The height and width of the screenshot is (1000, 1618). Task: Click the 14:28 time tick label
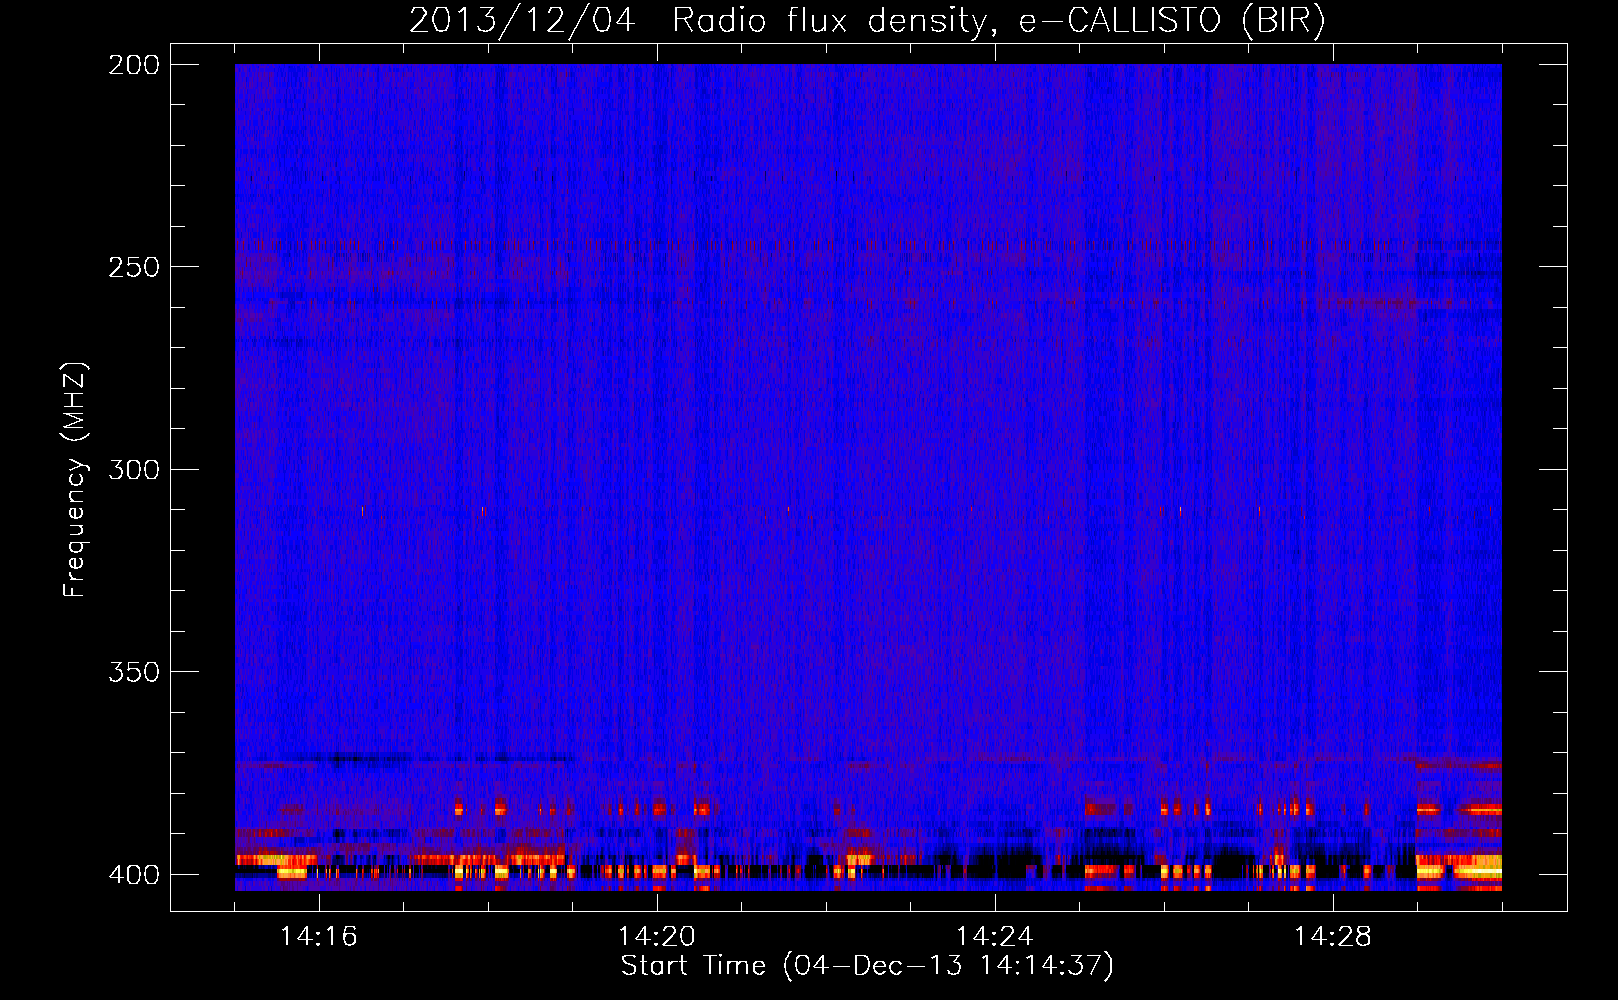point(1333,937)
